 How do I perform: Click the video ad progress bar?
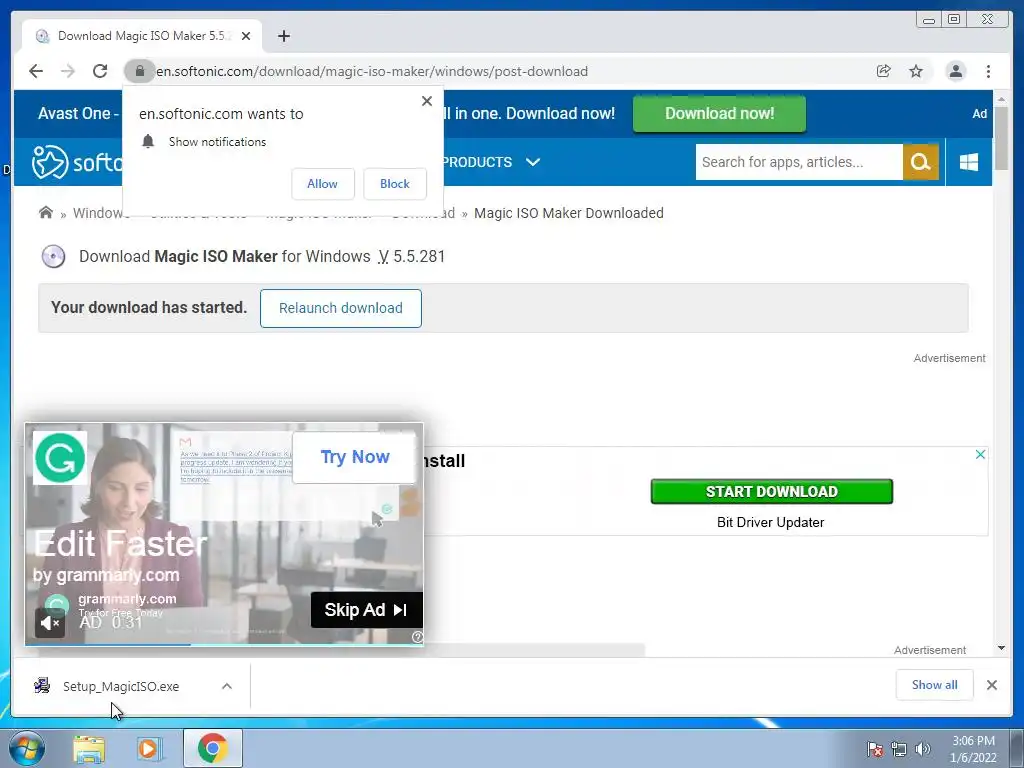pos(224,645)
